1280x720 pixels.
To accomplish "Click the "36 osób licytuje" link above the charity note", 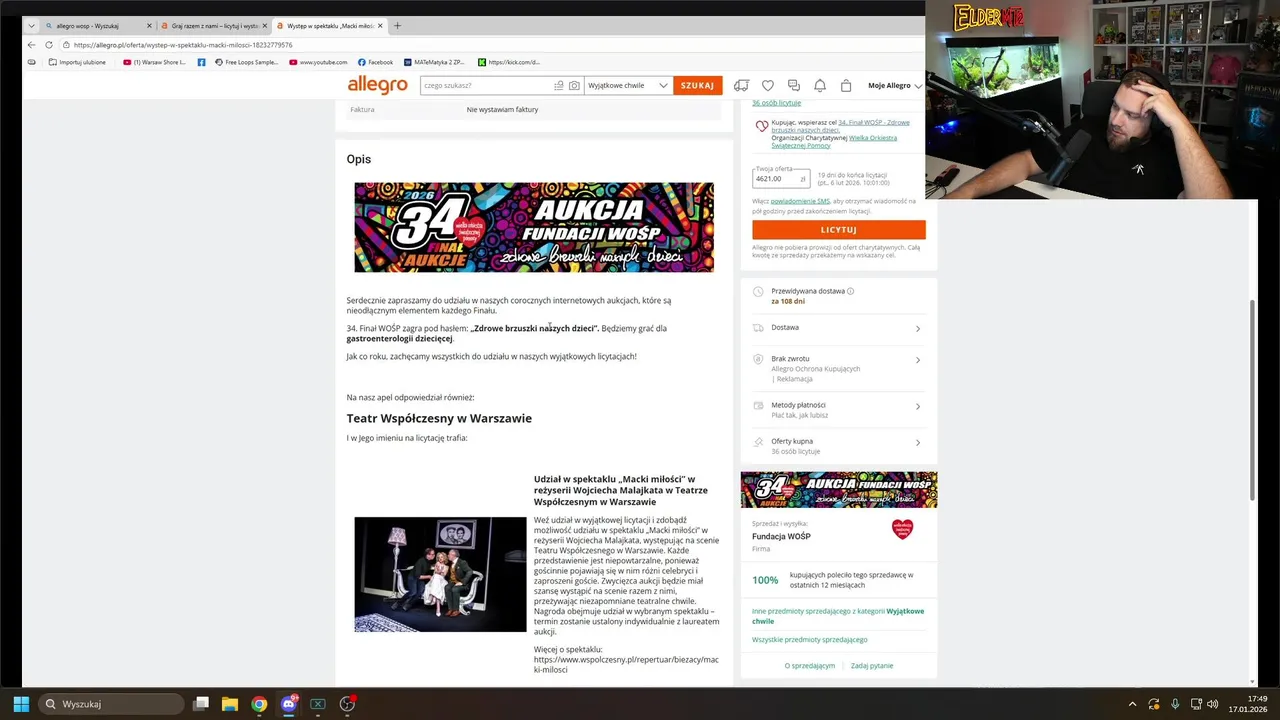I will coord(776,103).
